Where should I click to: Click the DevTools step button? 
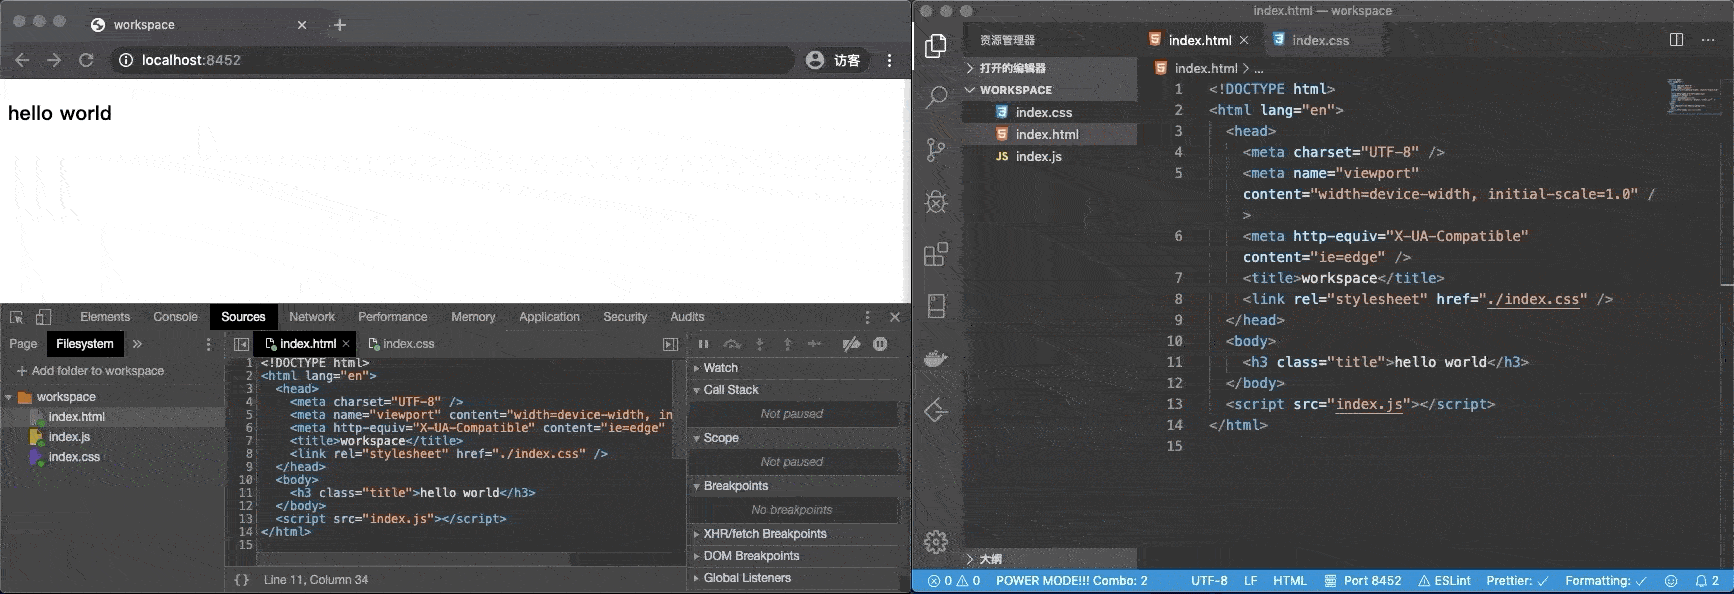click(x=815, y=344)
